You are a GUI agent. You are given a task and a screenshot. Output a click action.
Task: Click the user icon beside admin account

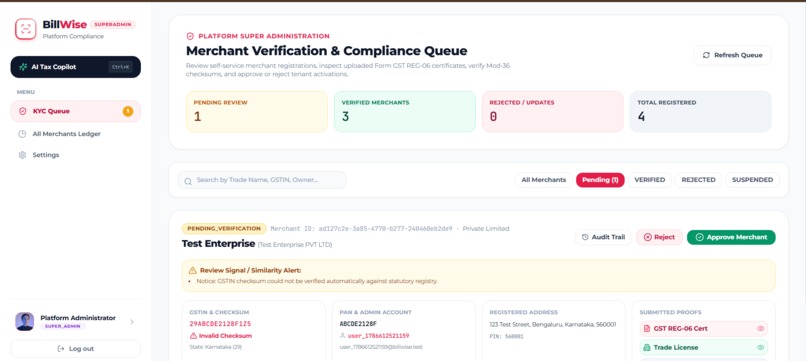click(x=342, y=336)
